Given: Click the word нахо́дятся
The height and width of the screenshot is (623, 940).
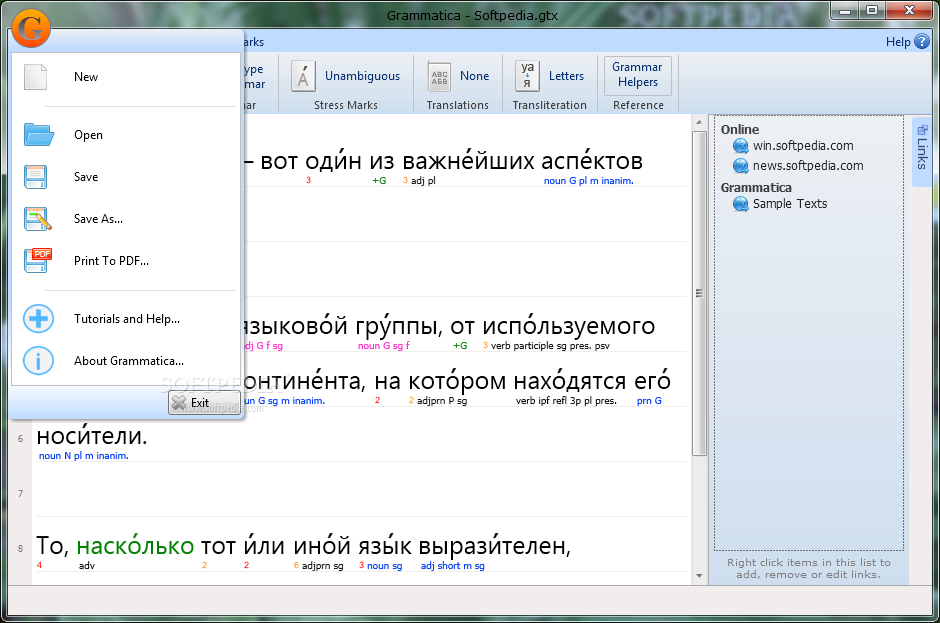Looking at the screenshot, I should pyautogui.click(x=570, y=381).
